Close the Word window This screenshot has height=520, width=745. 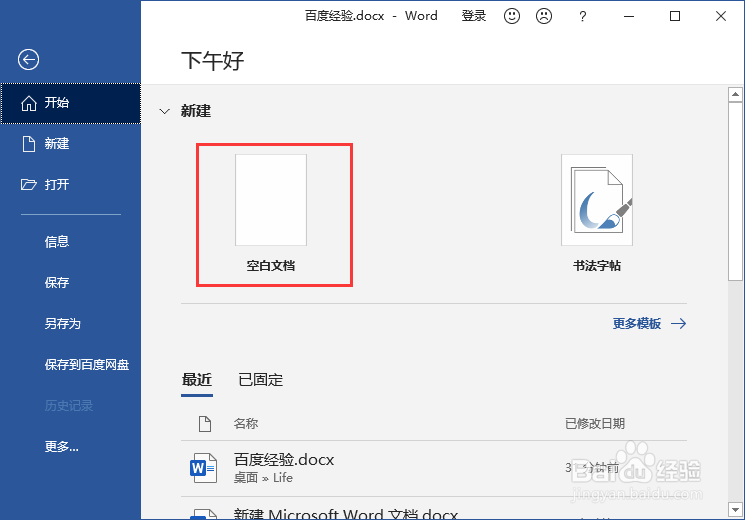[721, 16]
